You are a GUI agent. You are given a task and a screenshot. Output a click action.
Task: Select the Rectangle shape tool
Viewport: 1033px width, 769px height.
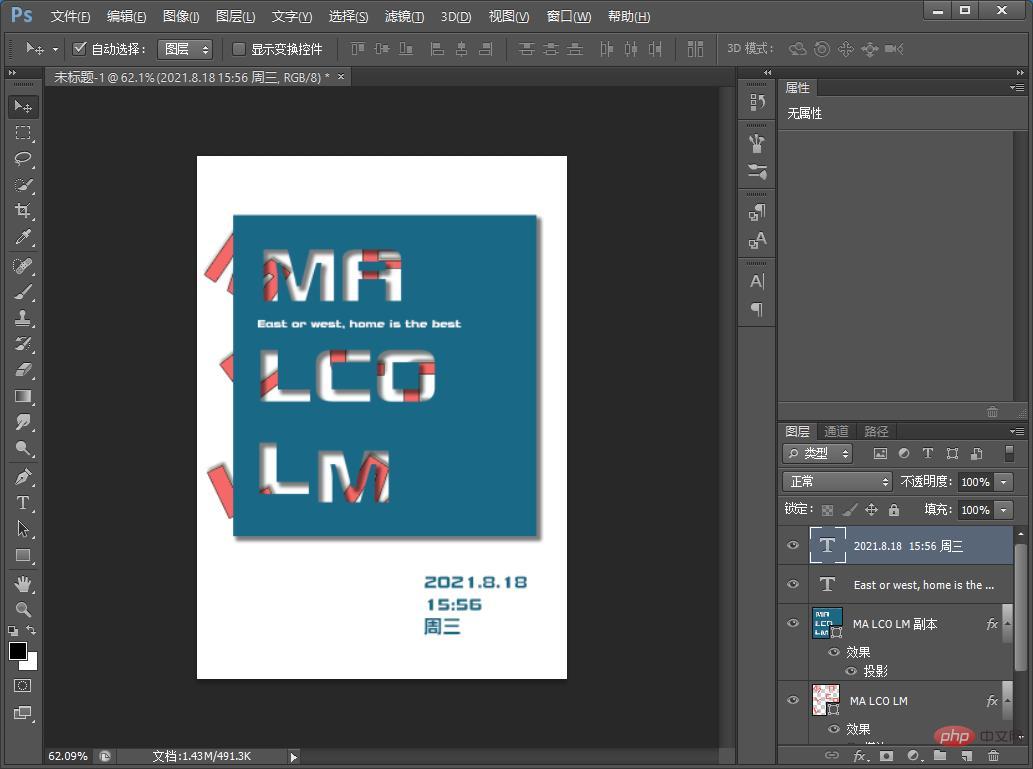(23, 555)
